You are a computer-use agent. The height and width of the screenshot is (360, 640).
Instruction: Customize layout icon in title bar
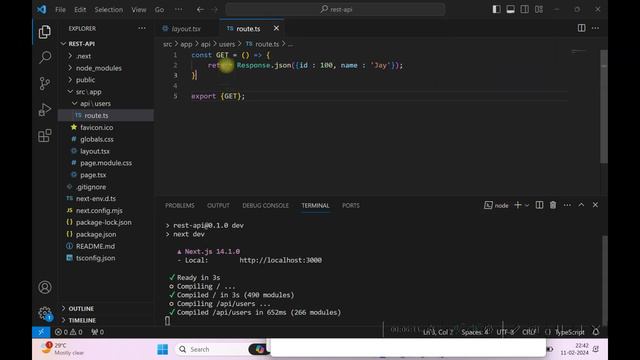(539, 9)
